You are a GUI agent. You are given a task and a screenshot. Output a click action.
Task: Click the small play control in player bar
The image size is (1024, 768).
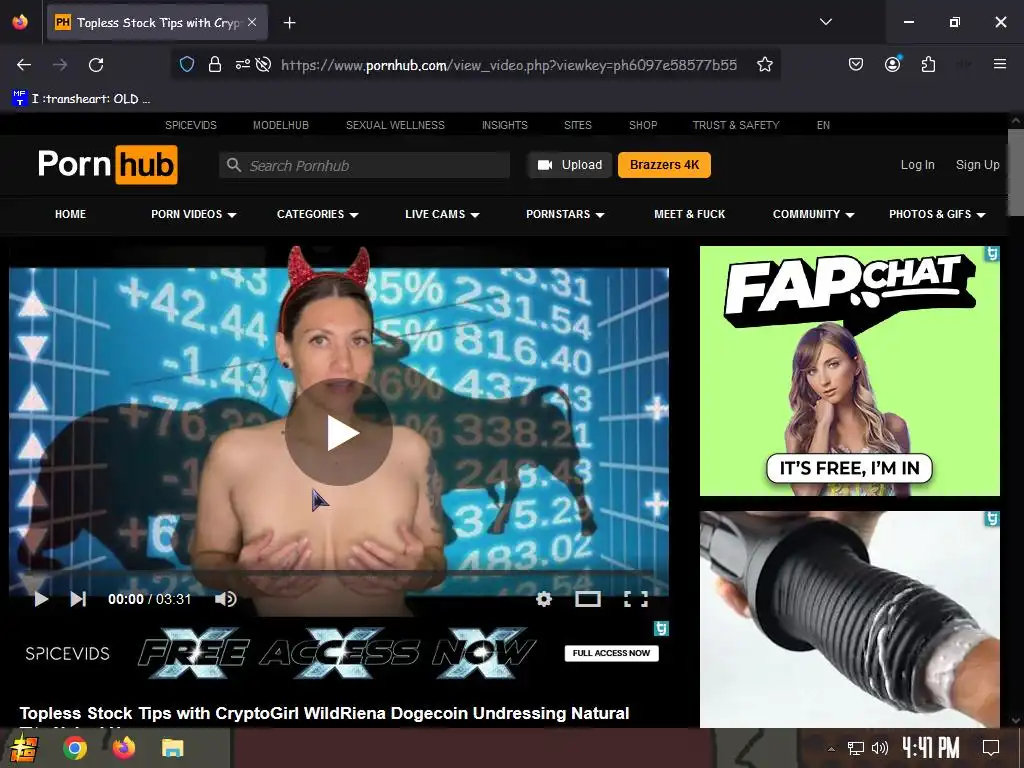40,599
